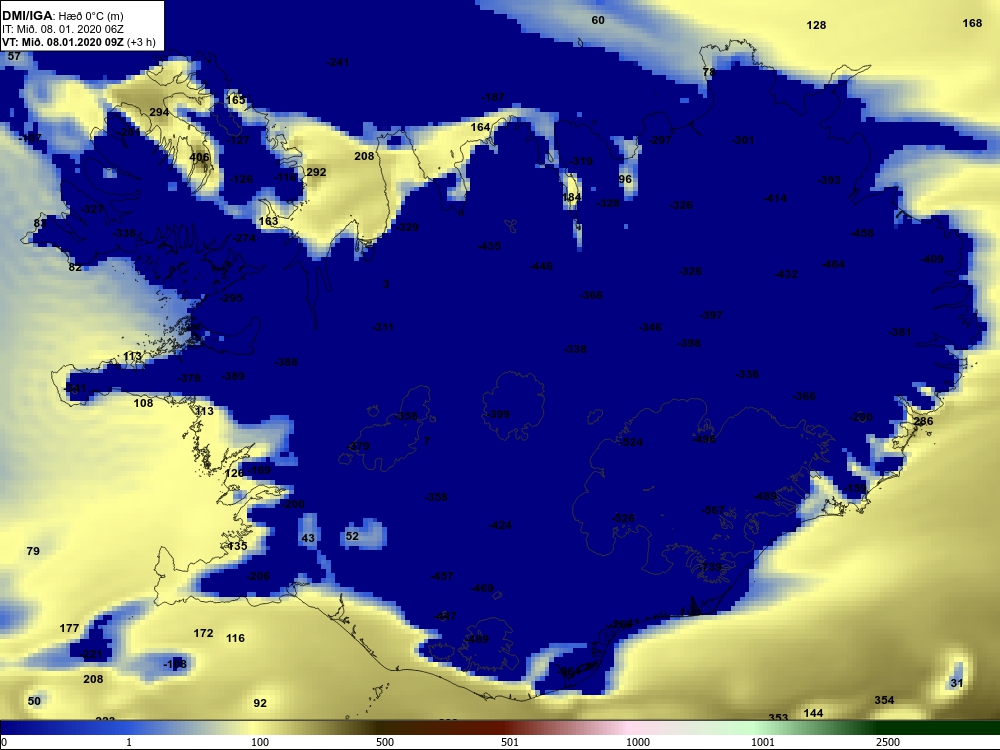Click the valid time line 'VT: Mið. 08.01.2020 09Z (+3 h)'
Image resolution: width=1000 pixels, height=750 pixels.
[78, 42]
